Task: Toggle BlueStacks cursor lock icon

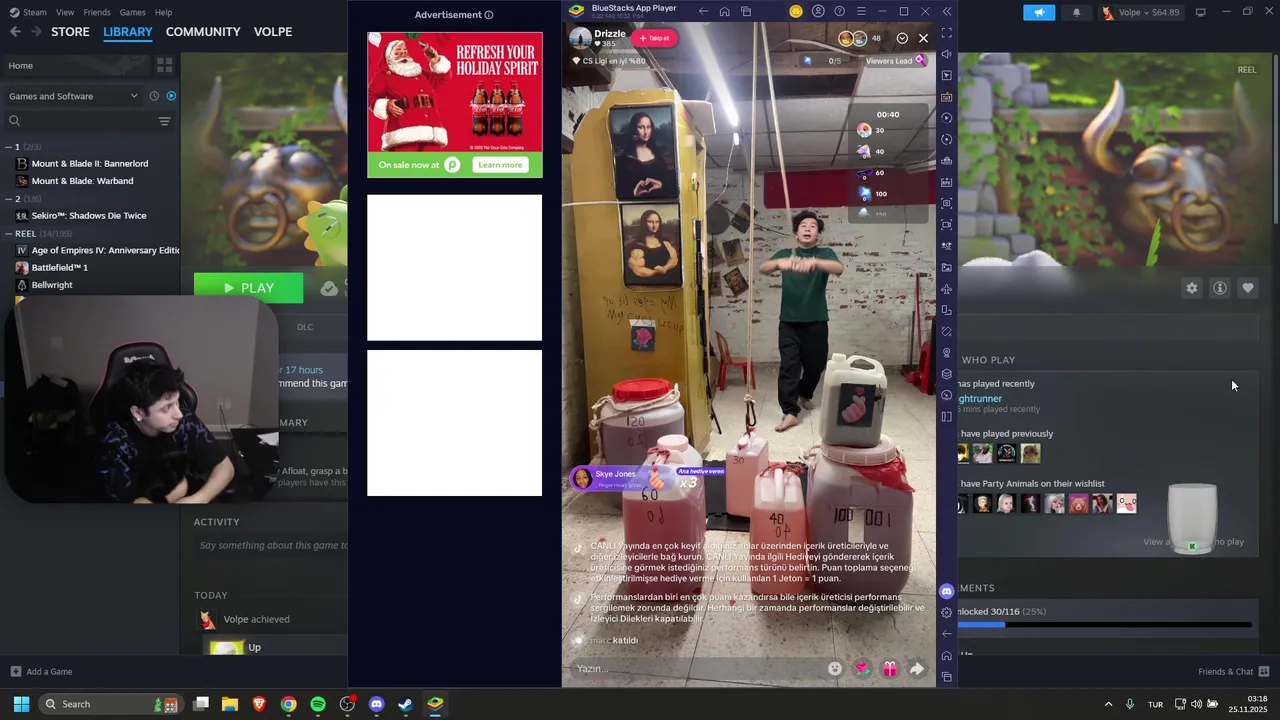Action: (947, 76)
